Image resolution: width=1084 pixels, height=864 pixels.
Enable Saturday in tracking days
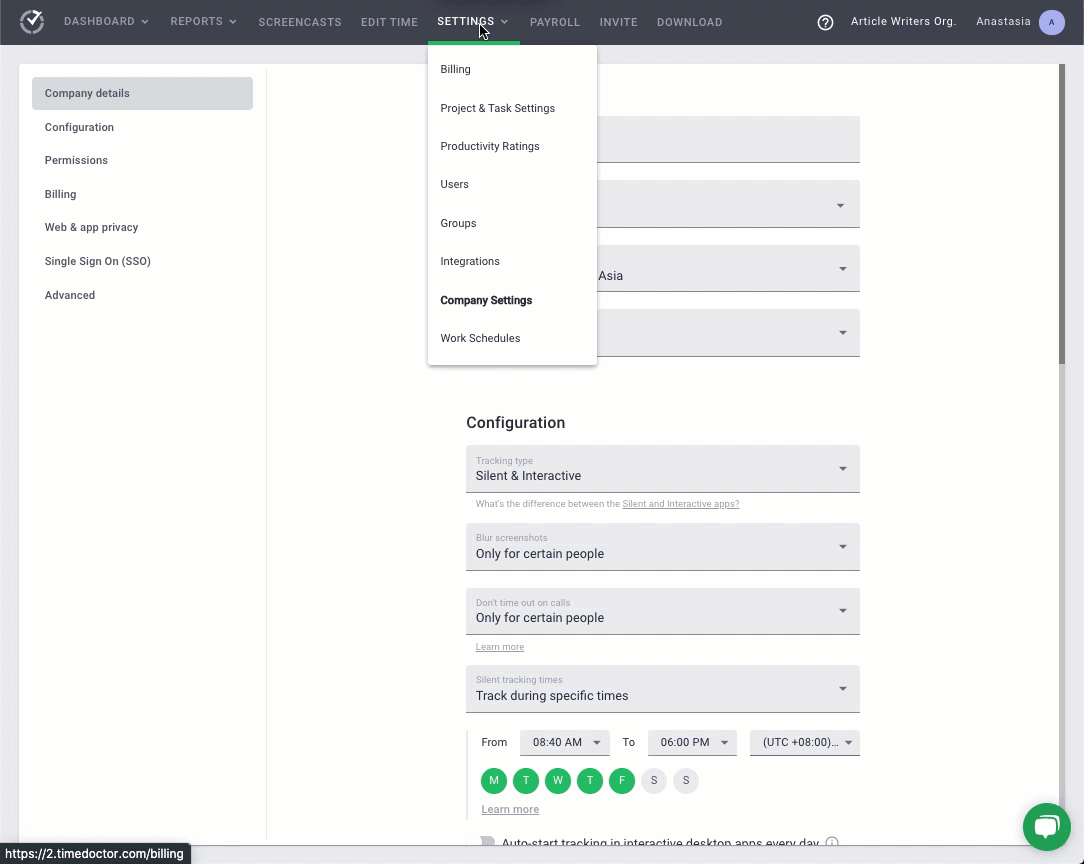pyautogui.click(x=654, y=780)
